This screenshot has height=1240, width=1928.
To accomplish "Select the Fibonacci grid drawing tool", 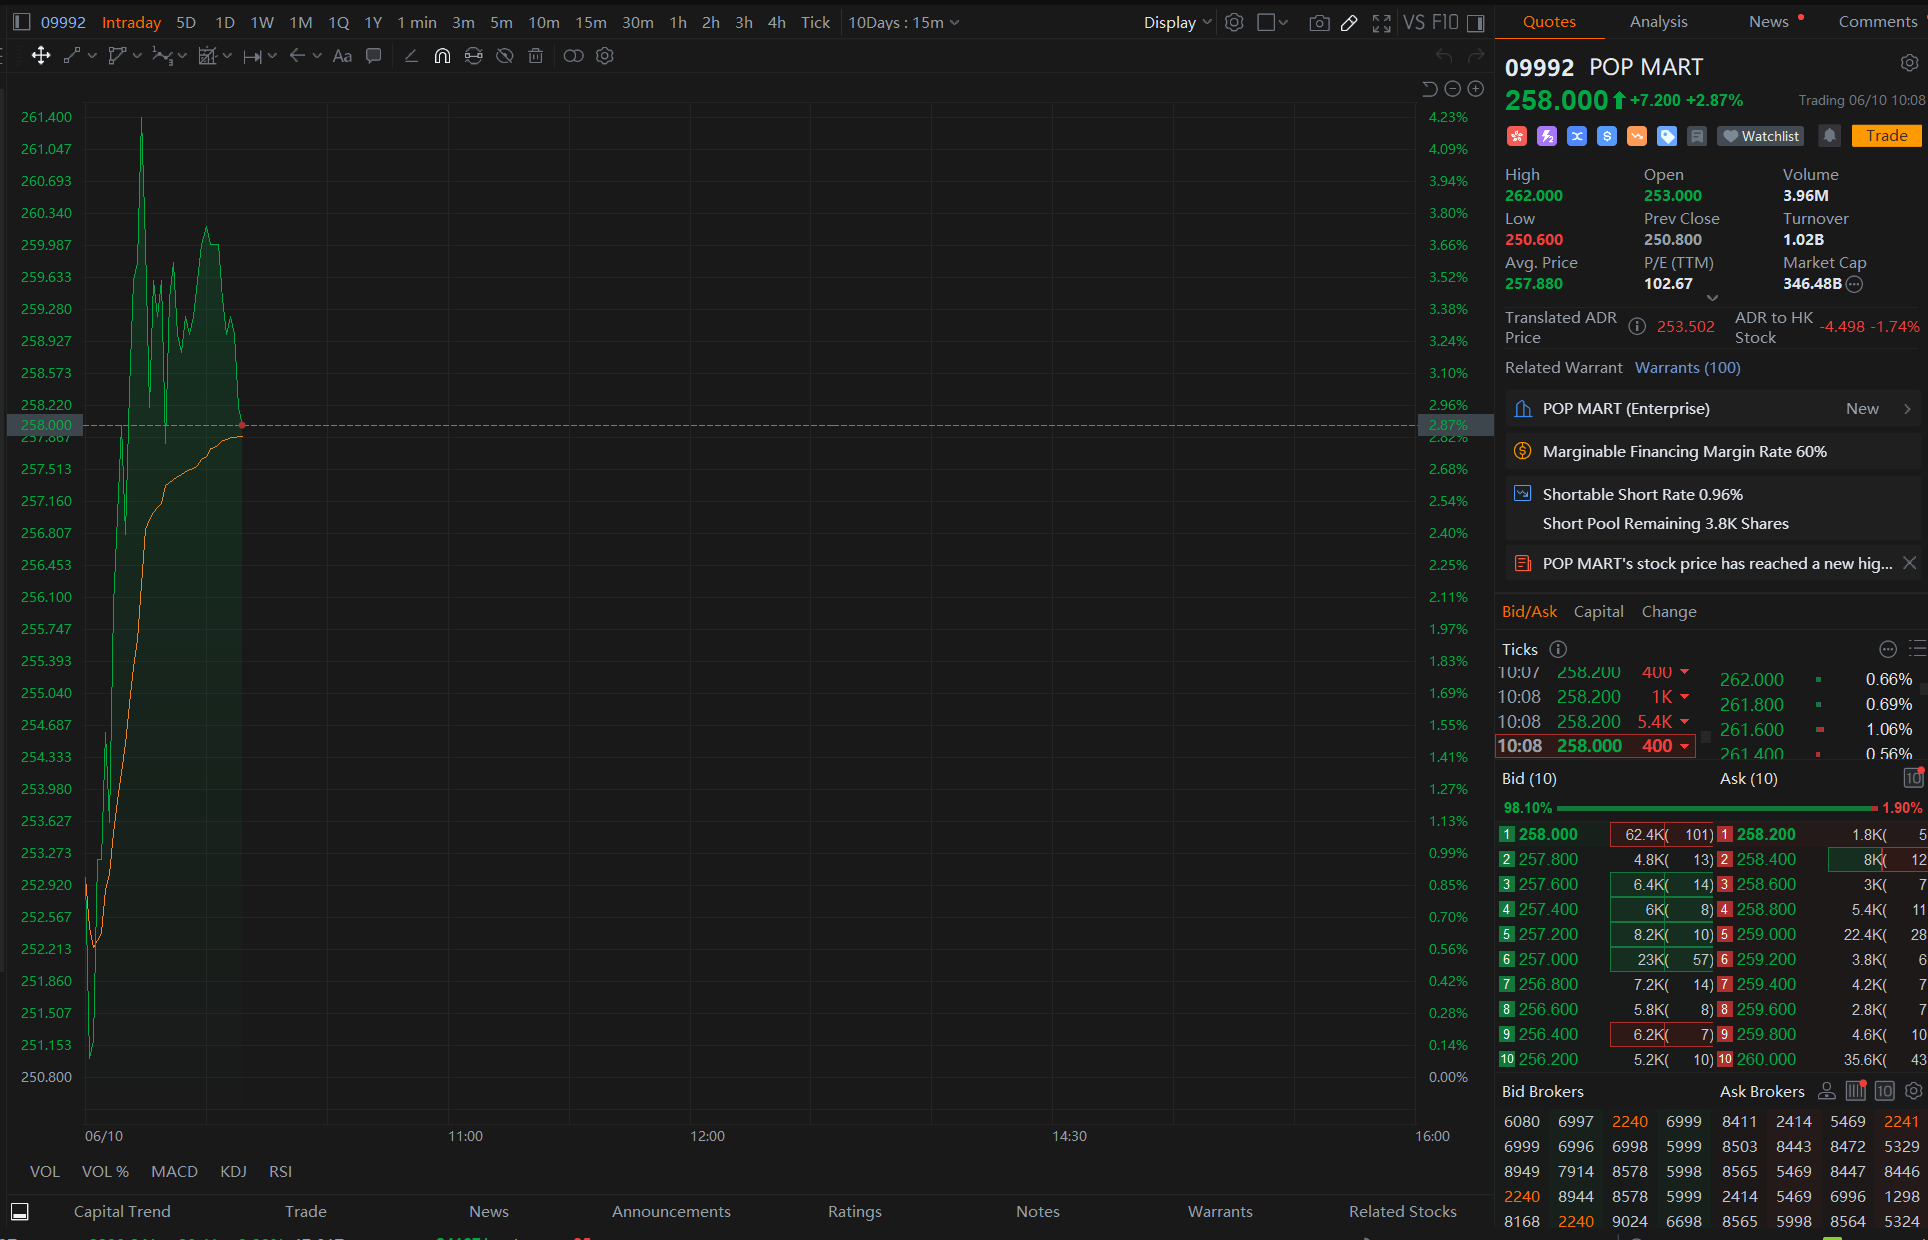I will [x=208, y=56].
